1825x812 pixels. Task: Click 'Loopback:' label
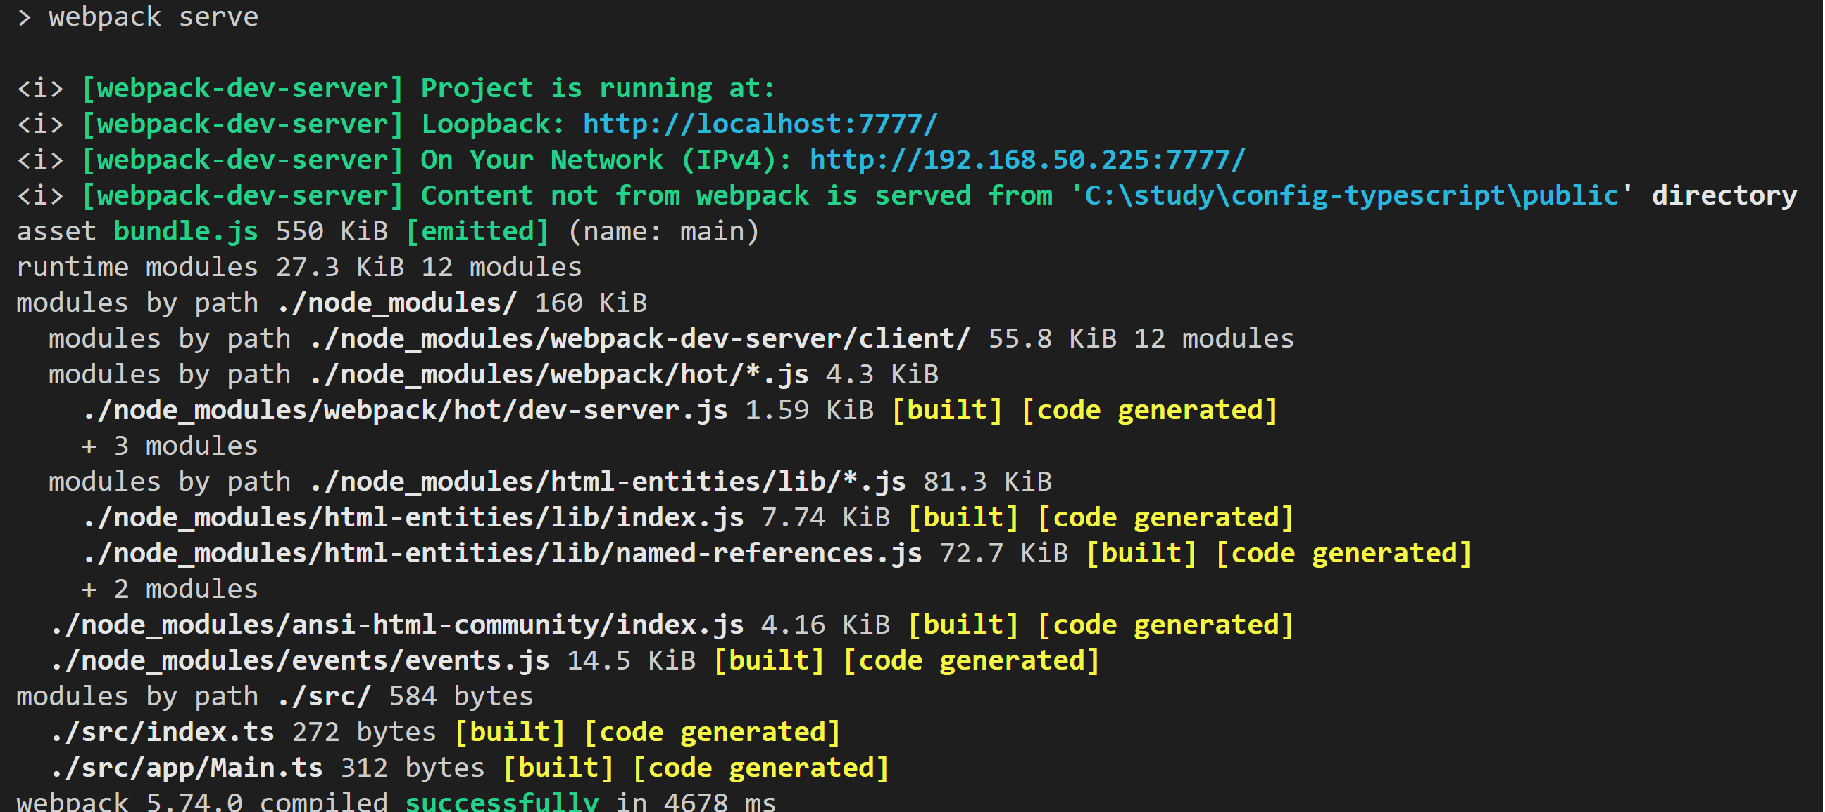(493, 124)
